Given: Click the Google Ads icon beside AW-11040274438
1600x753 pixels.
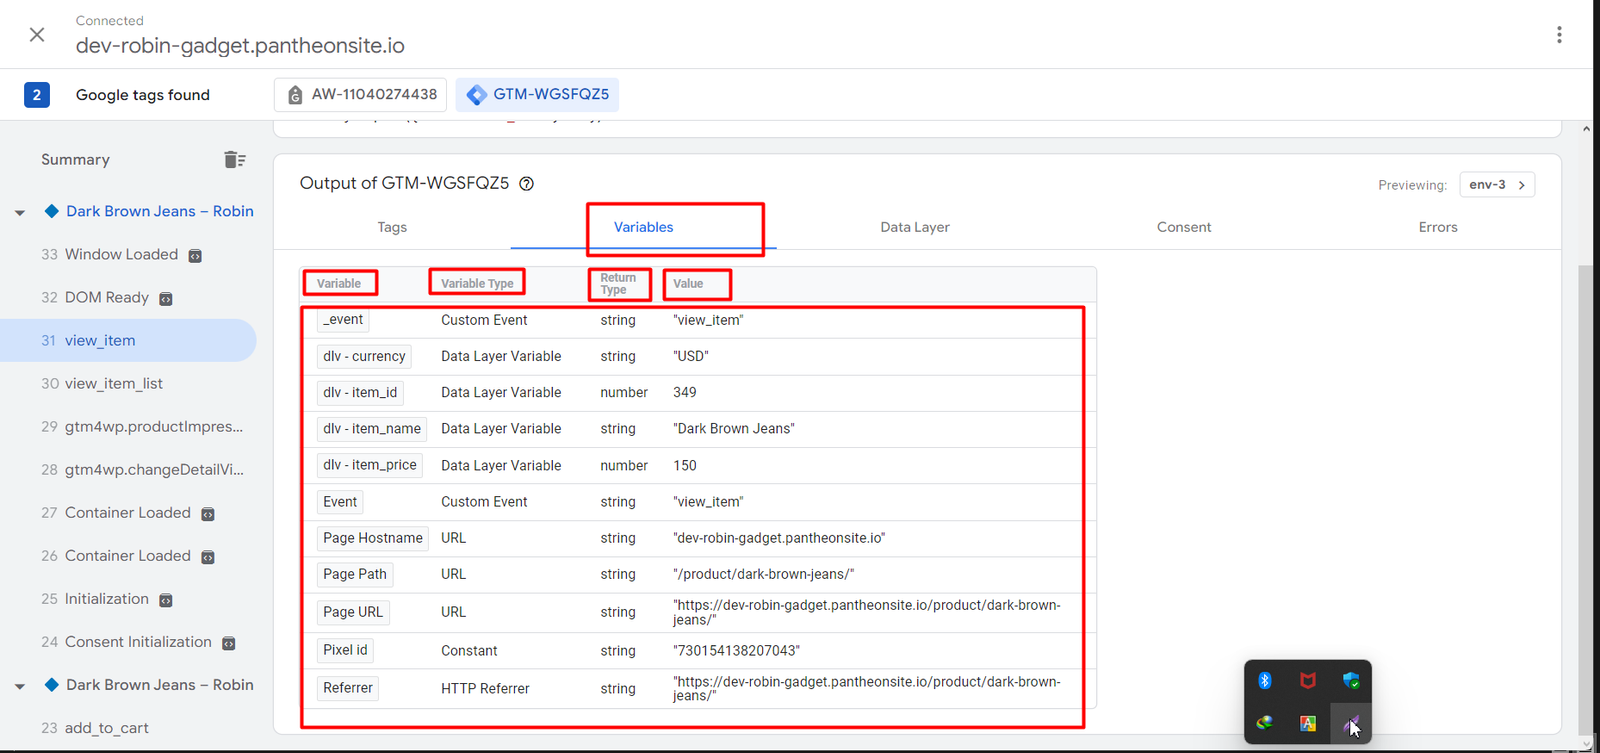Looking at the screenshot, I should coord(295,95).
